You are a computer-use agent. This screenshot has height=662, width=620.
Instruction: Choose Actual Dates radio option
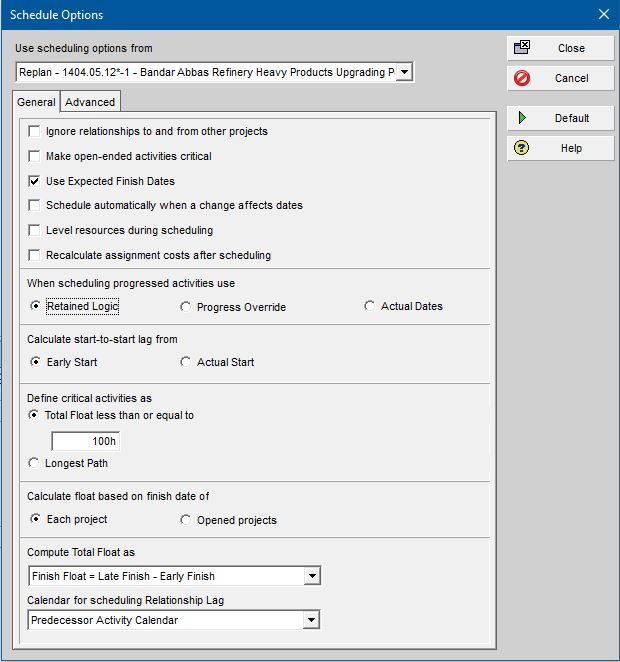pyautogui.click(x=370, y=306)
